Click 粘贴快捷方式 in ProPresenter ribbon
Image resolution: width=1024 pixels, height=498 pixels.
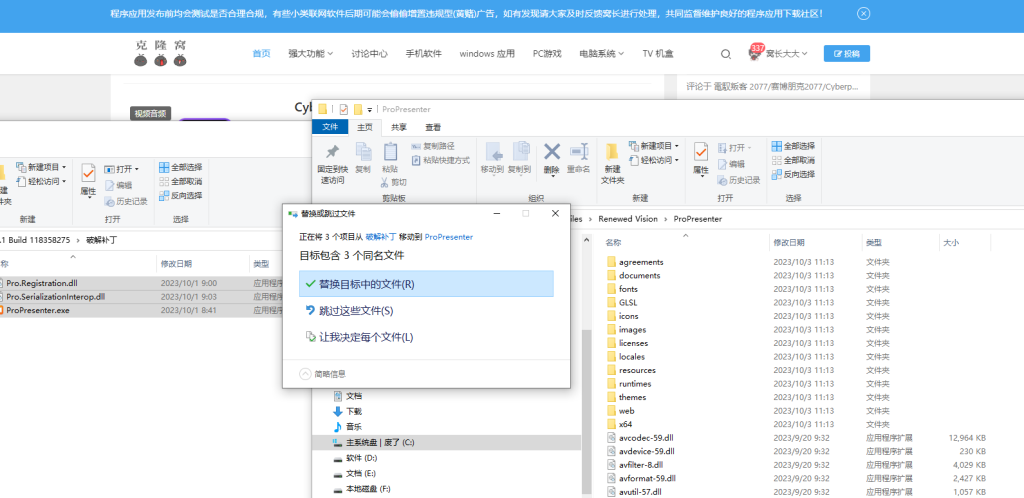(x=440, y=161)
